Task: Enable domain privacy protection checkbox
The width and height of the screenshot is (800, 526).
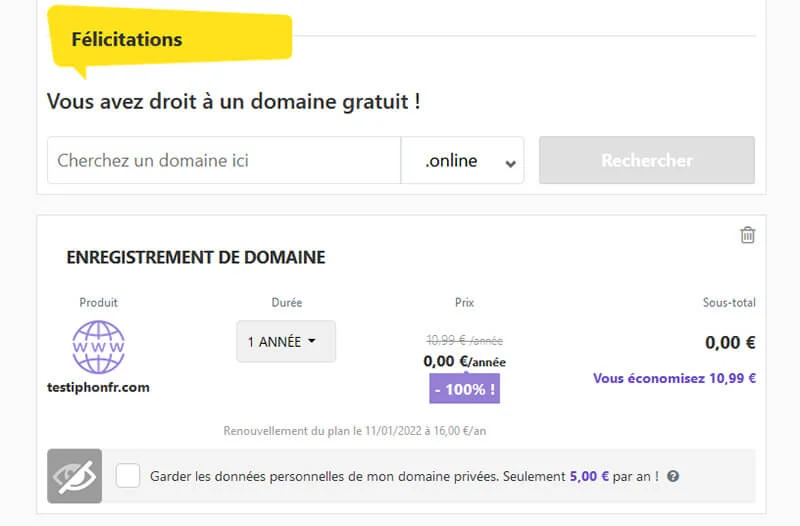Action: click(x=128, y=475)
